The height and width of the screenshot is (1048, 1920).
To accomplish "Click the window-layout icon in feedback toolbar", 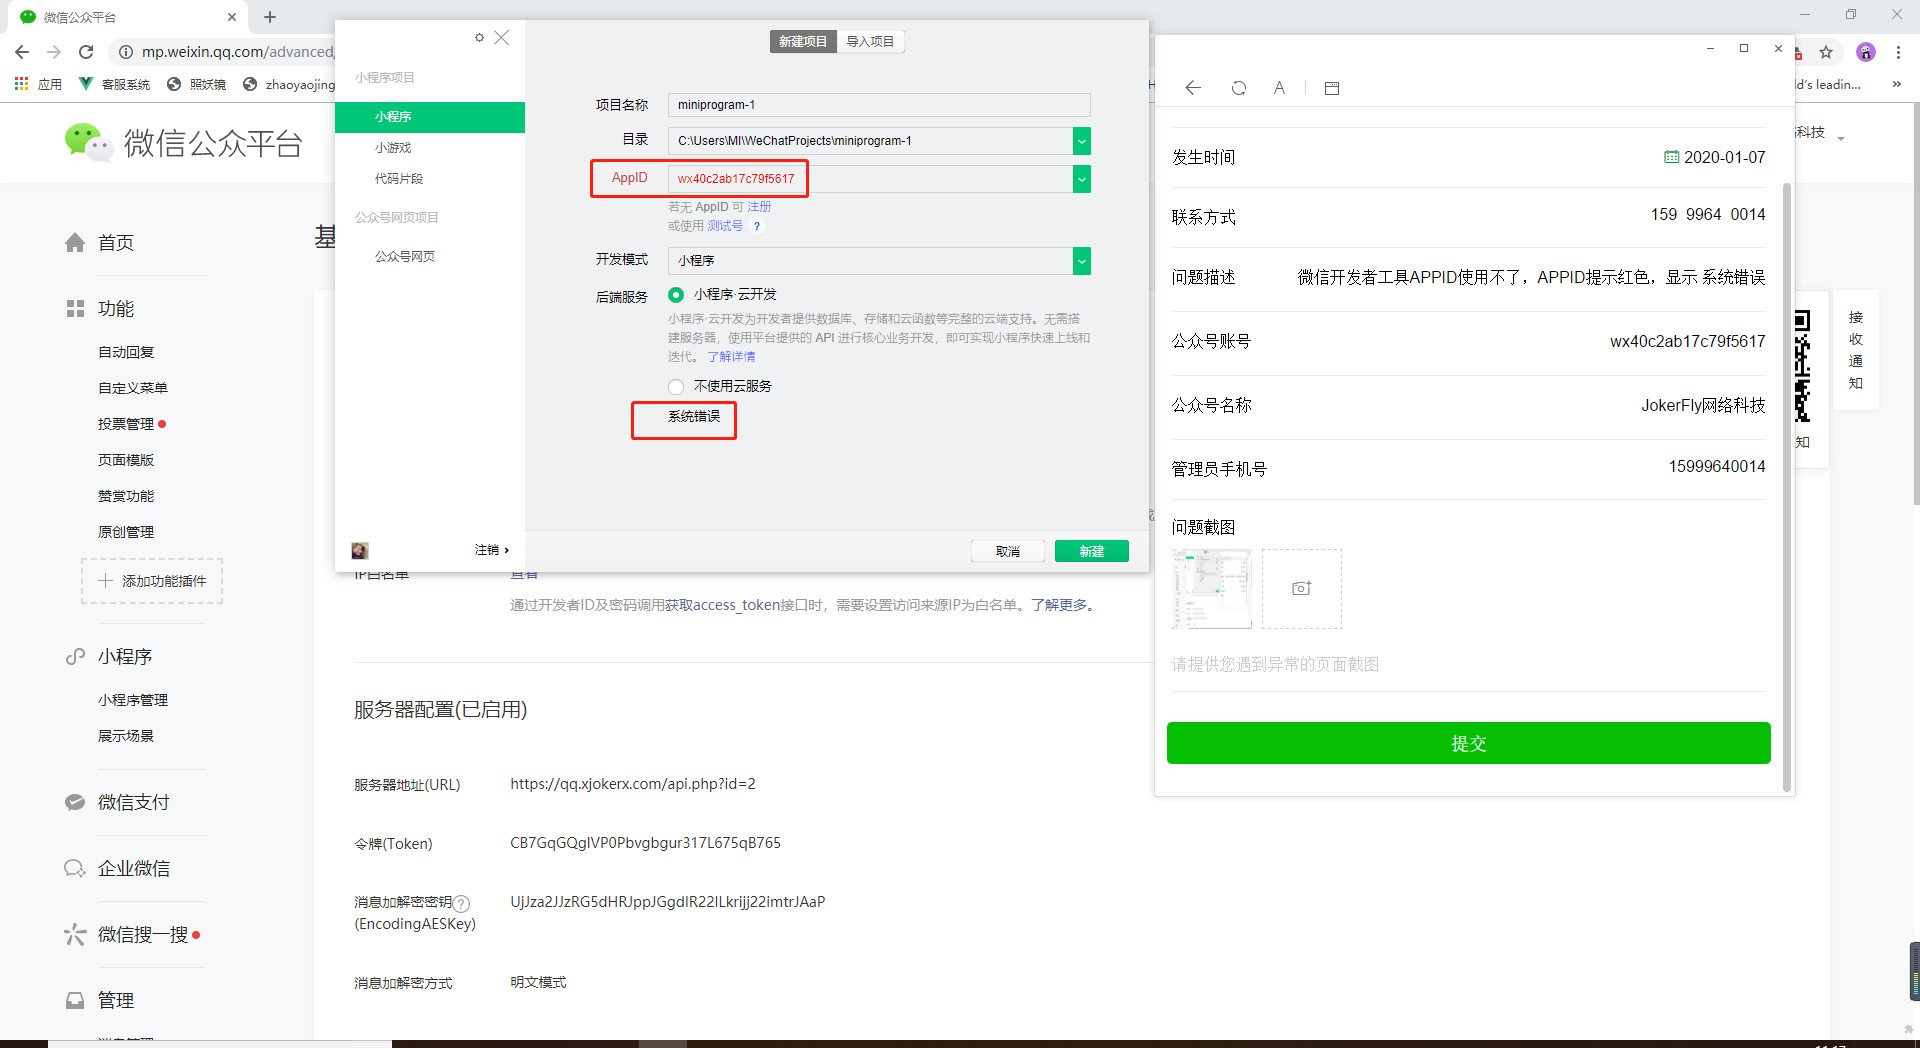I will (1332, 88).
